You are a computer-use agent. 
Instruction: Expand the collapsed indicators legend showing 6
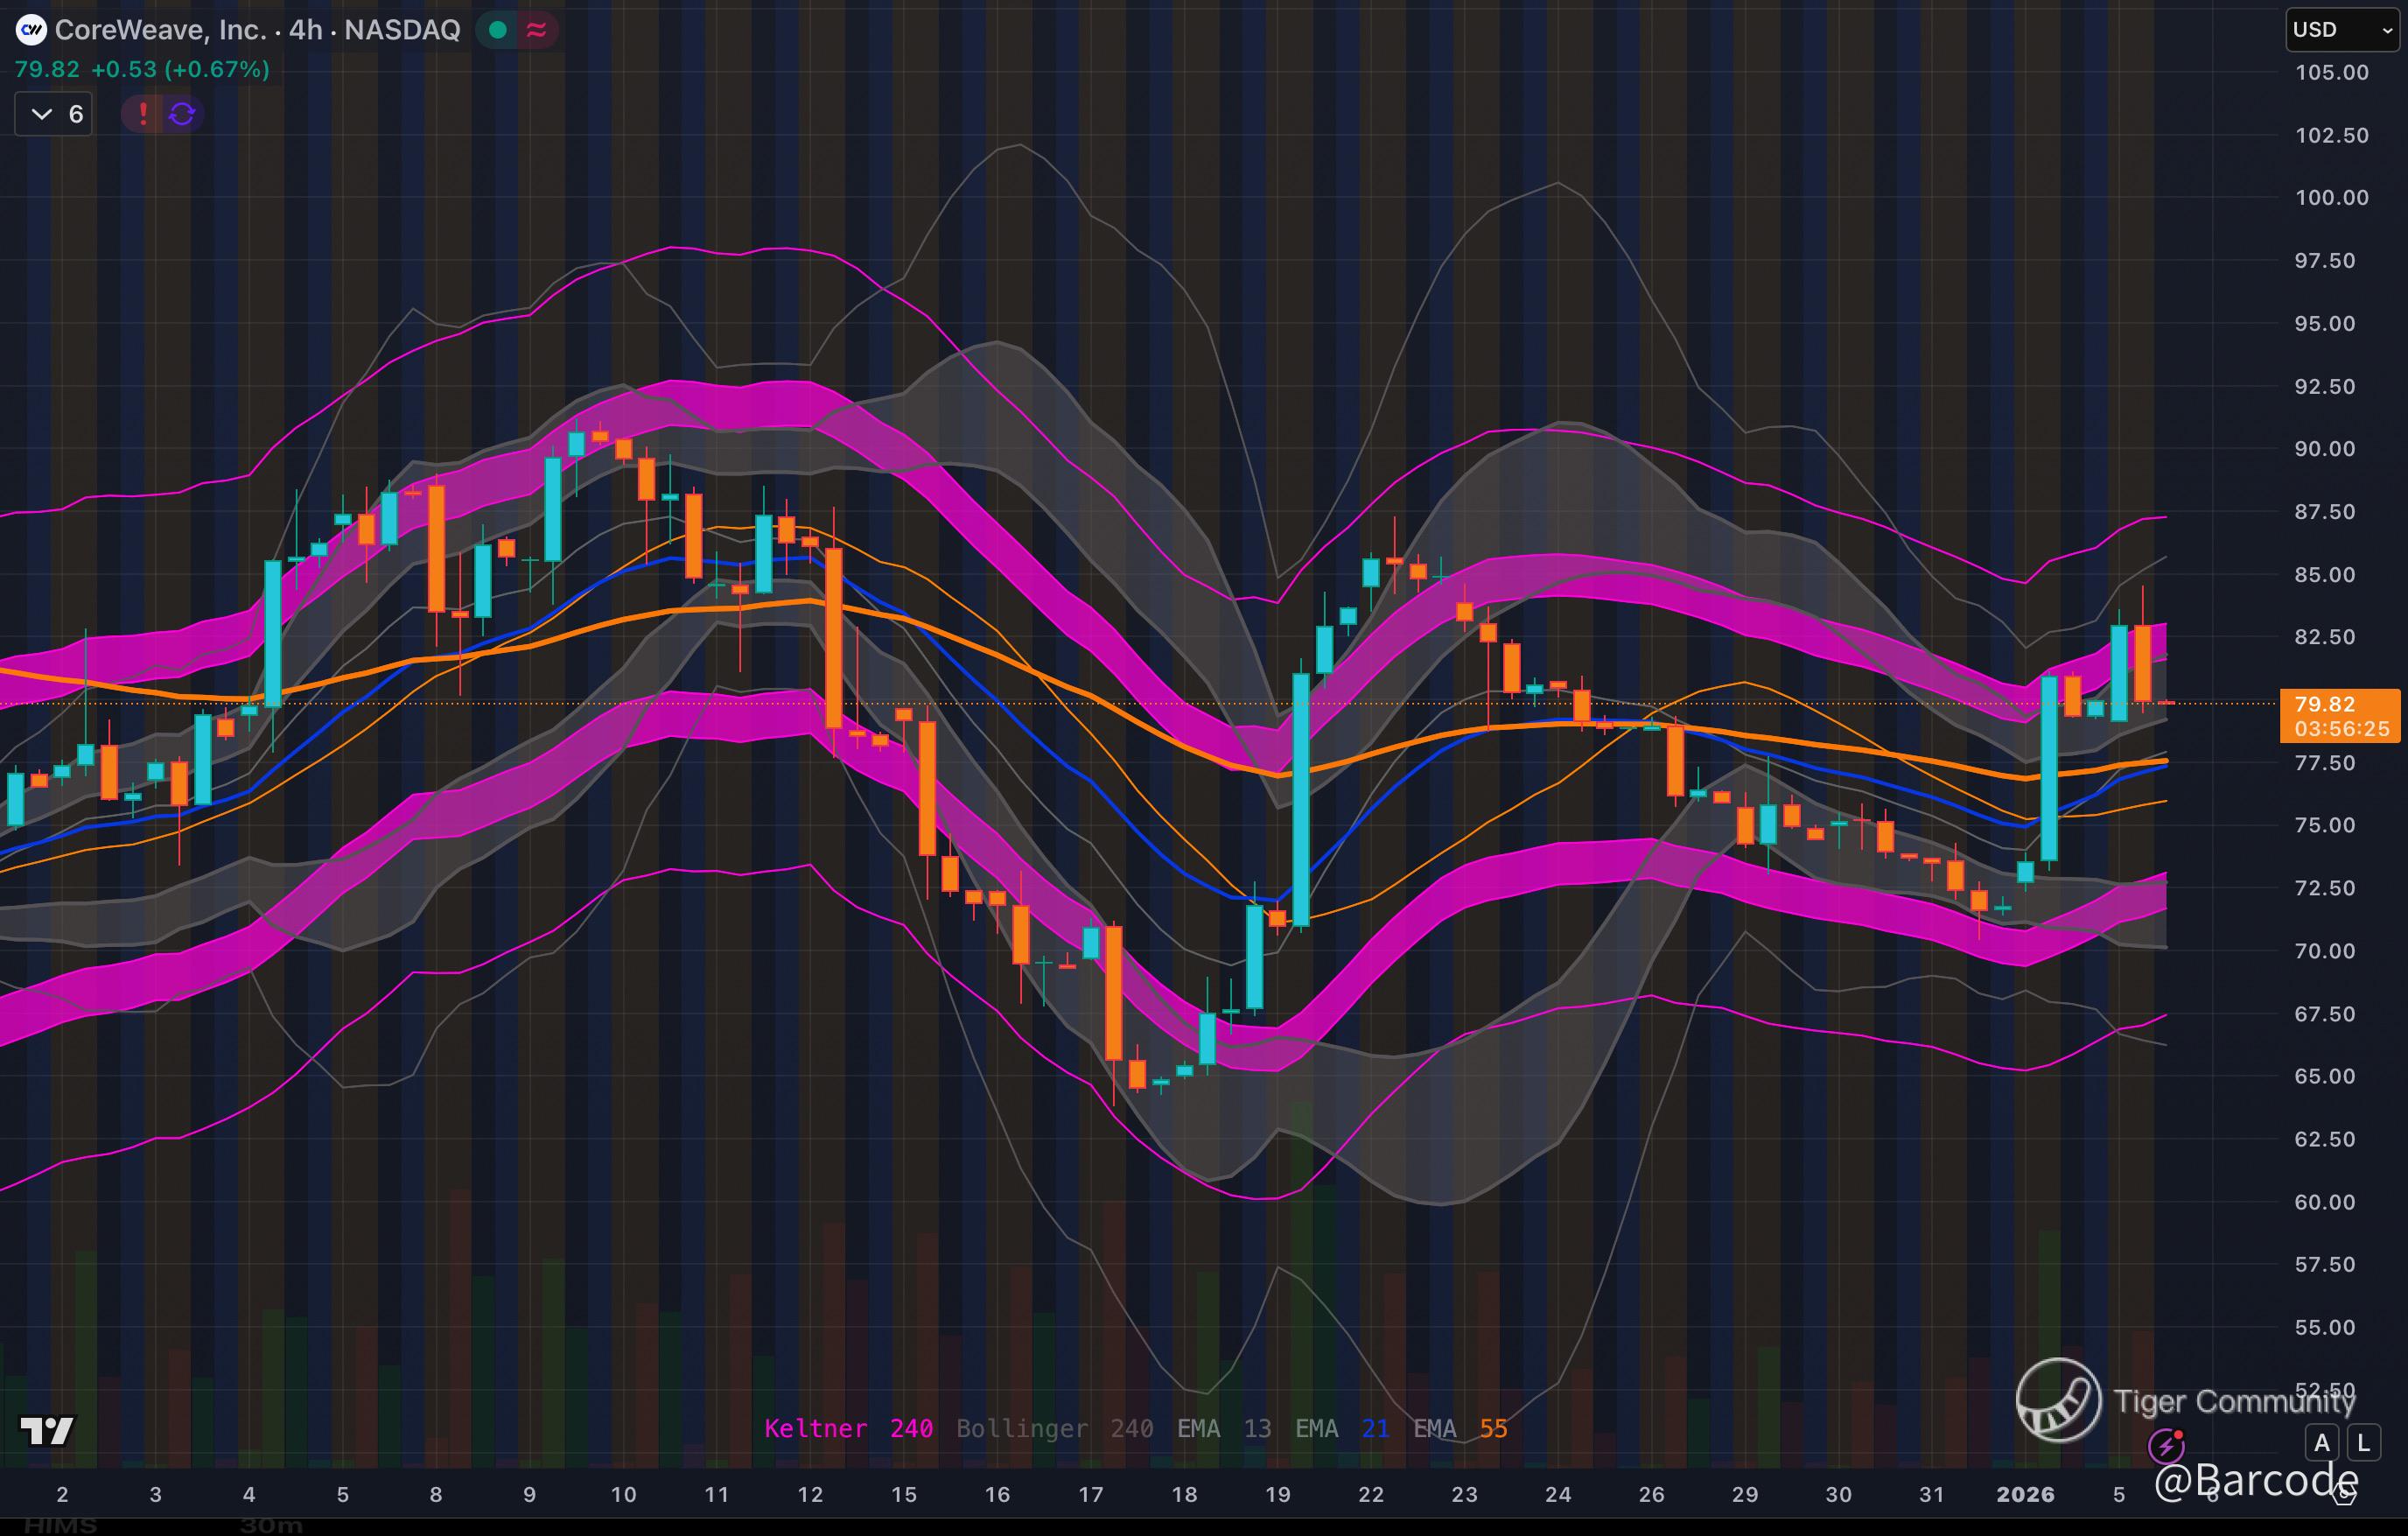[x=54, y=114]
